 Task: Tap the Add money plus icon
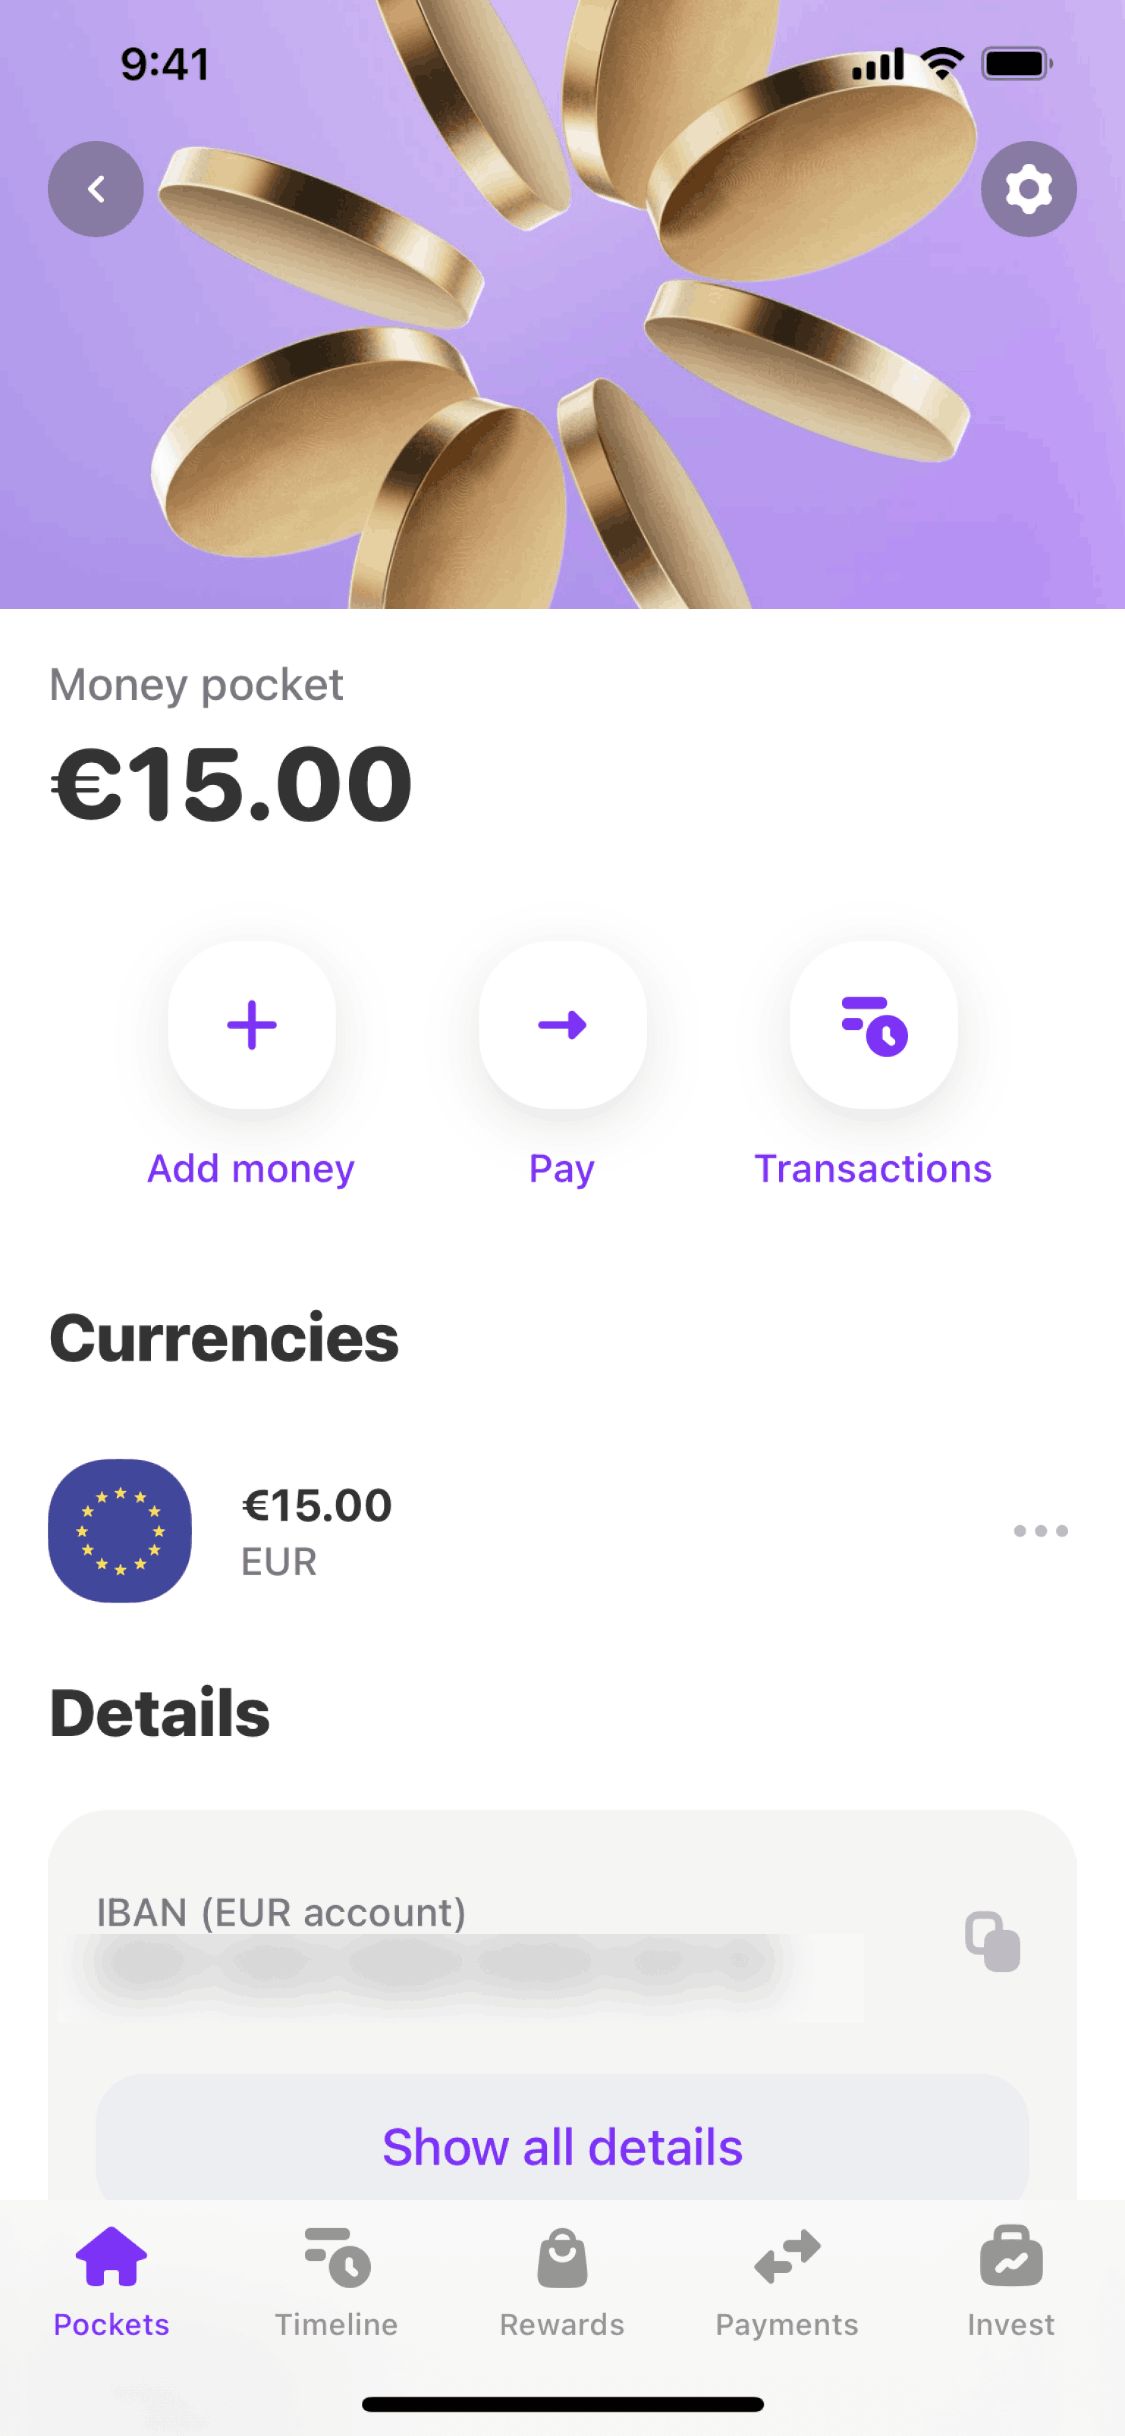[252, 1025]
